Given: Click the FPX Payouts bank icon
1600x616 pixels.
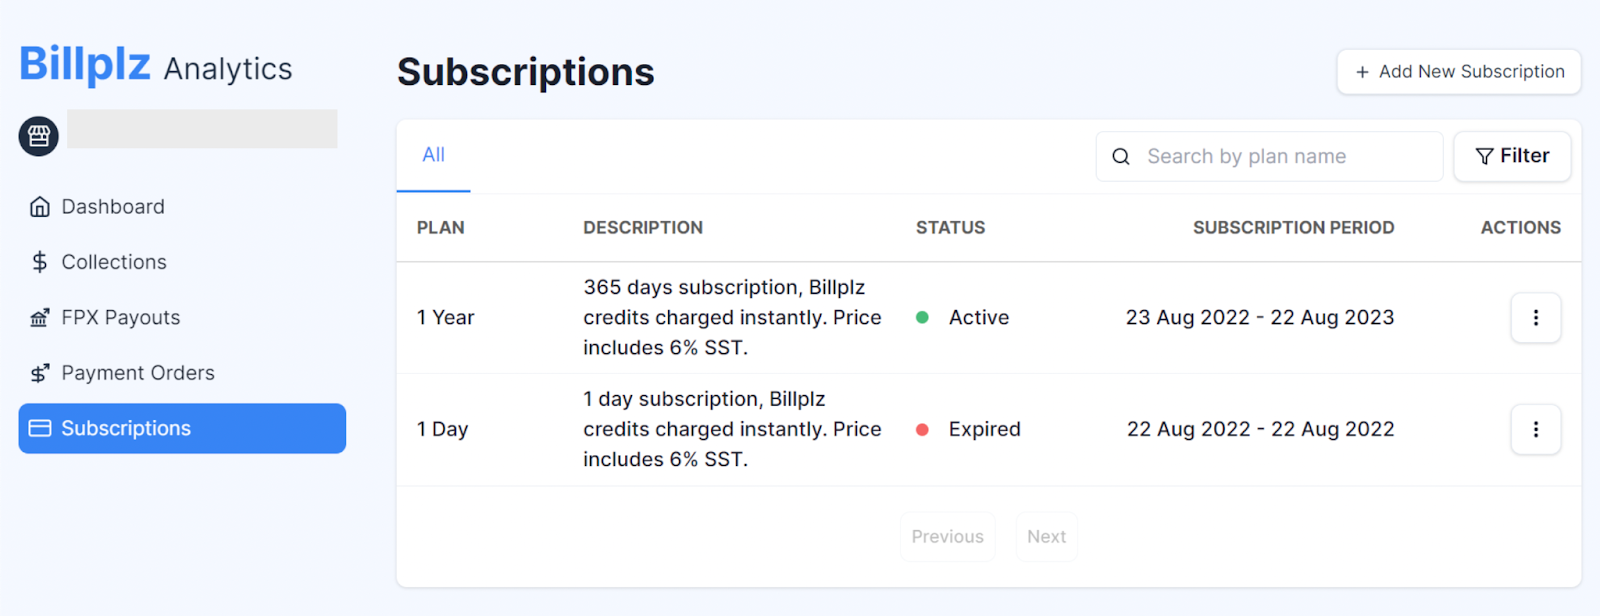Looking at the screenshot, I should click(x=40, y=318).
